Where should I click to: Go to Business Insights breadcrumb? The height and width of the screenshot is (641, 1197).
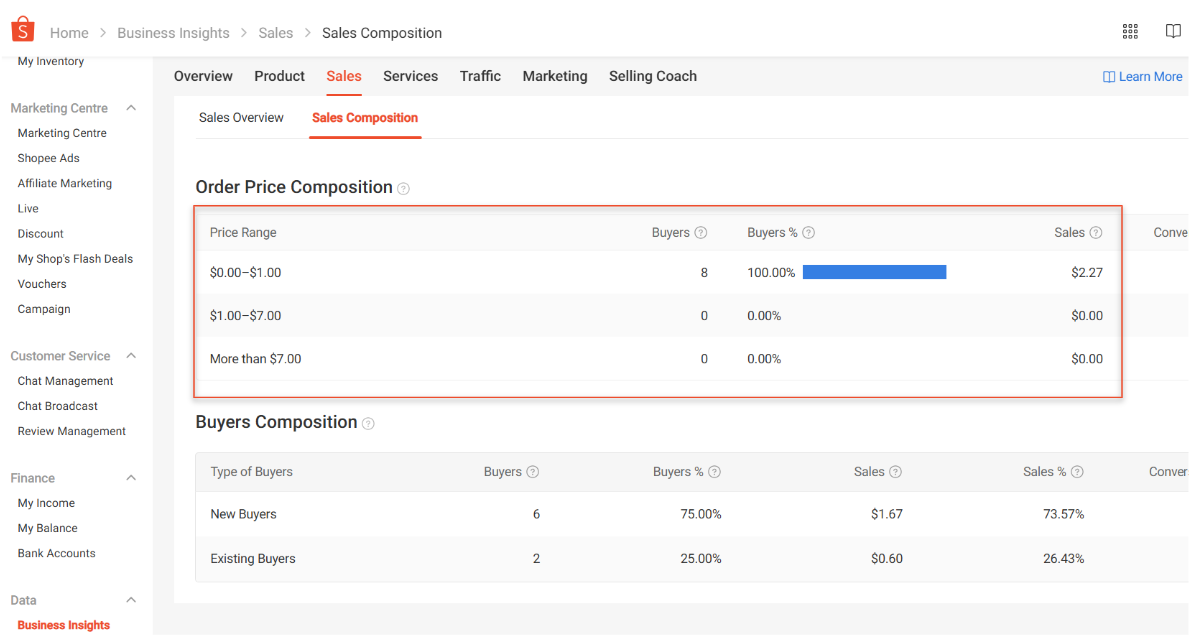click(x=173, y=33)
